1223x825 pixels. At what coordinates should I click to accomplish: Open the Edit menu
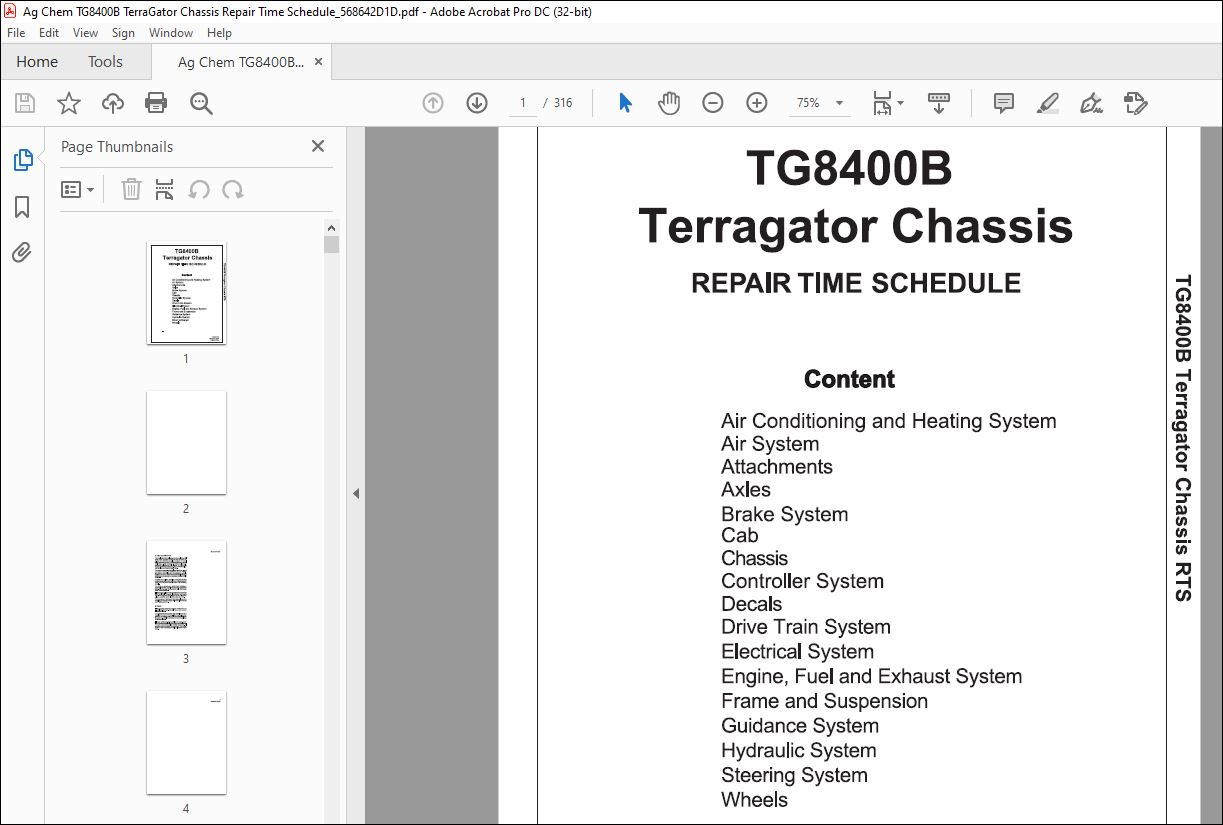pyautogui.click(x=49, y=33)
